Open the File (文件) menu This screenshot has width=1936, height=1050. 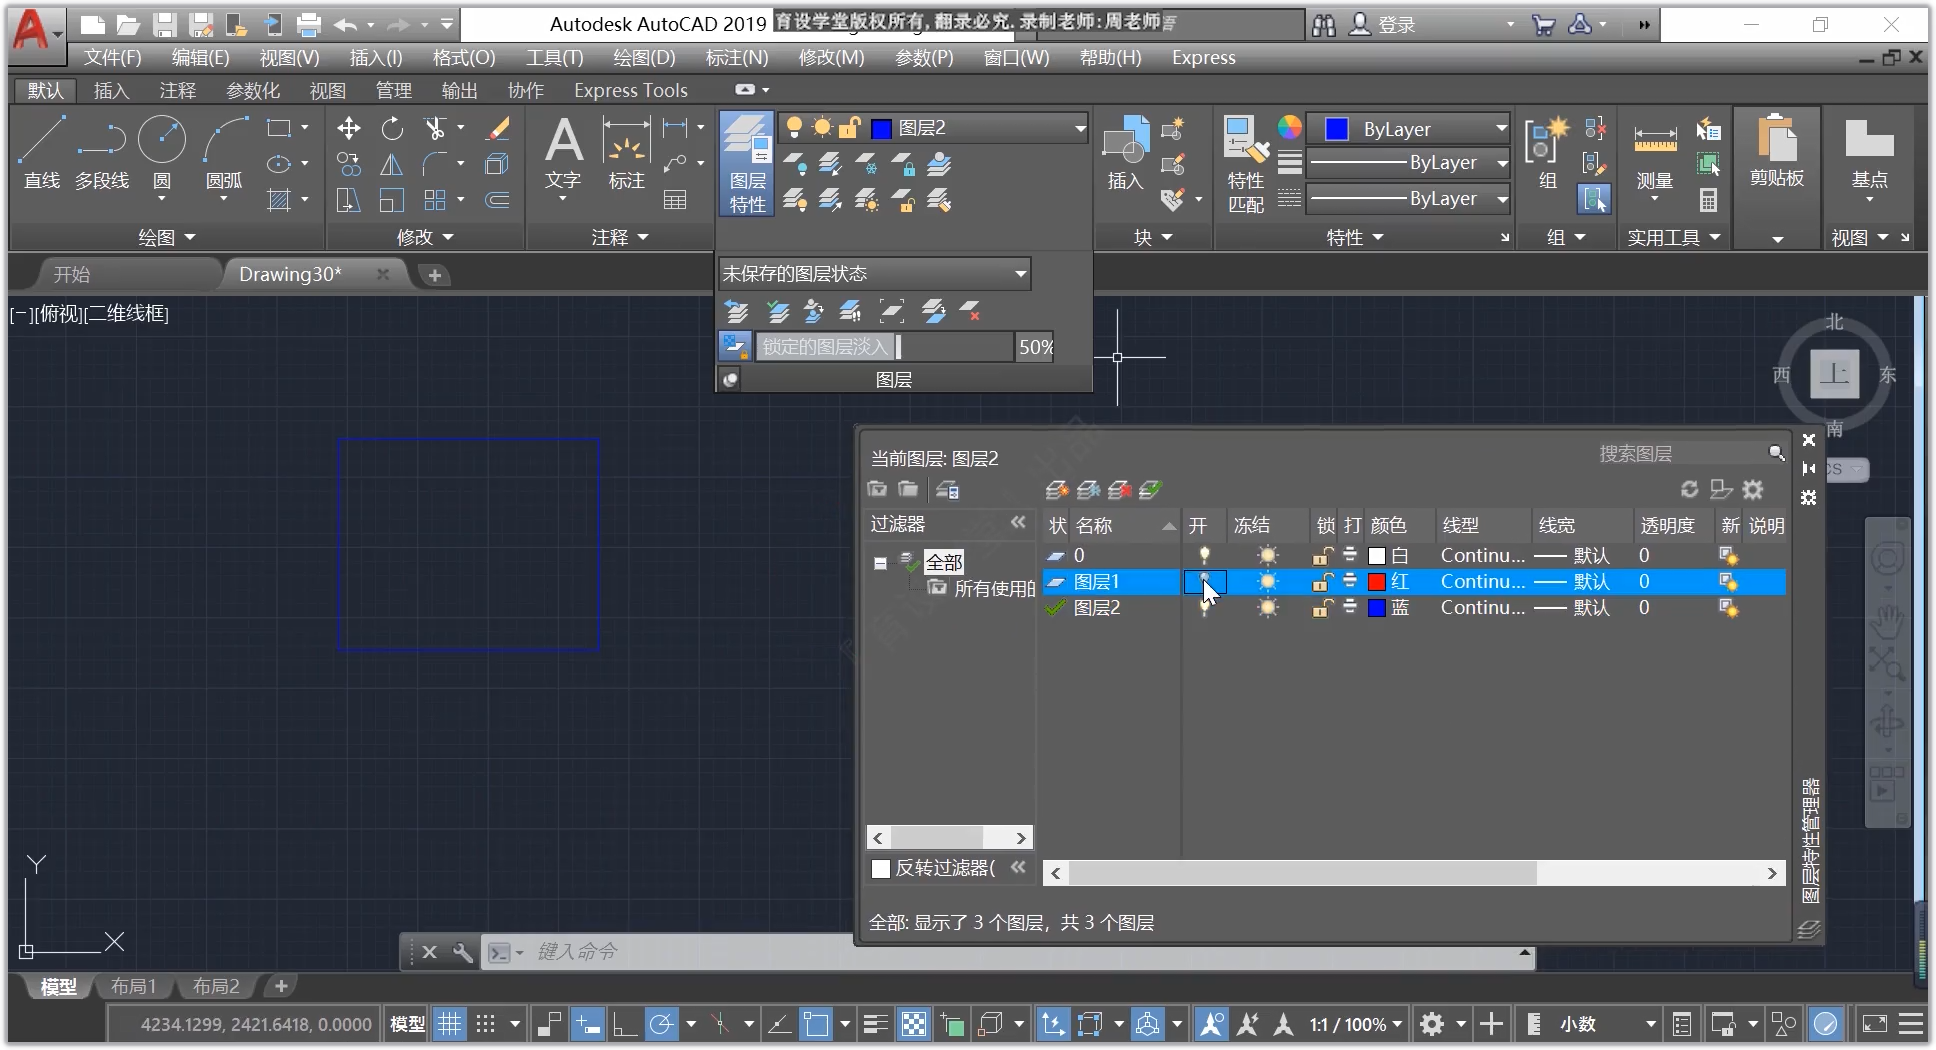click(112, 58)
